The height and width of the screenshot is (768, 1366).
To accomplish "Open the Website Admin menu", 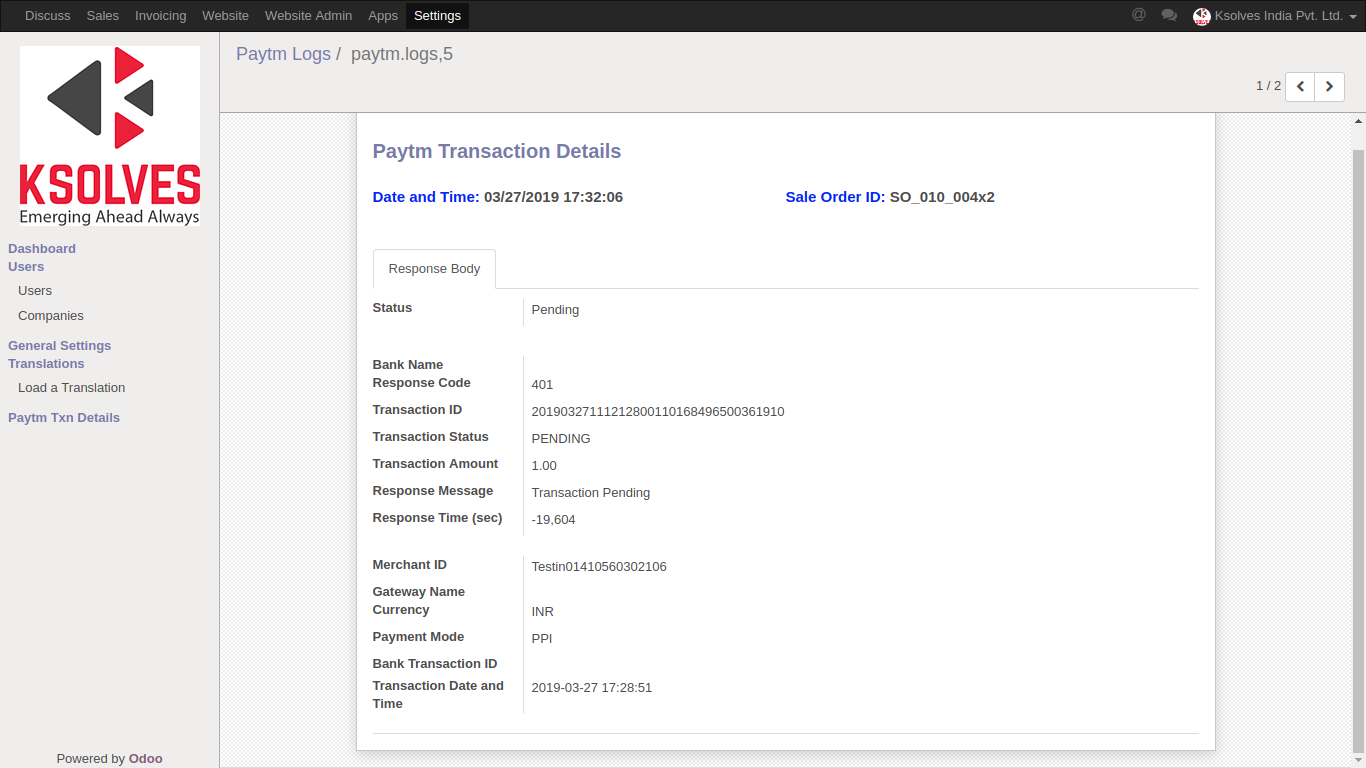I will coord(308,15).
